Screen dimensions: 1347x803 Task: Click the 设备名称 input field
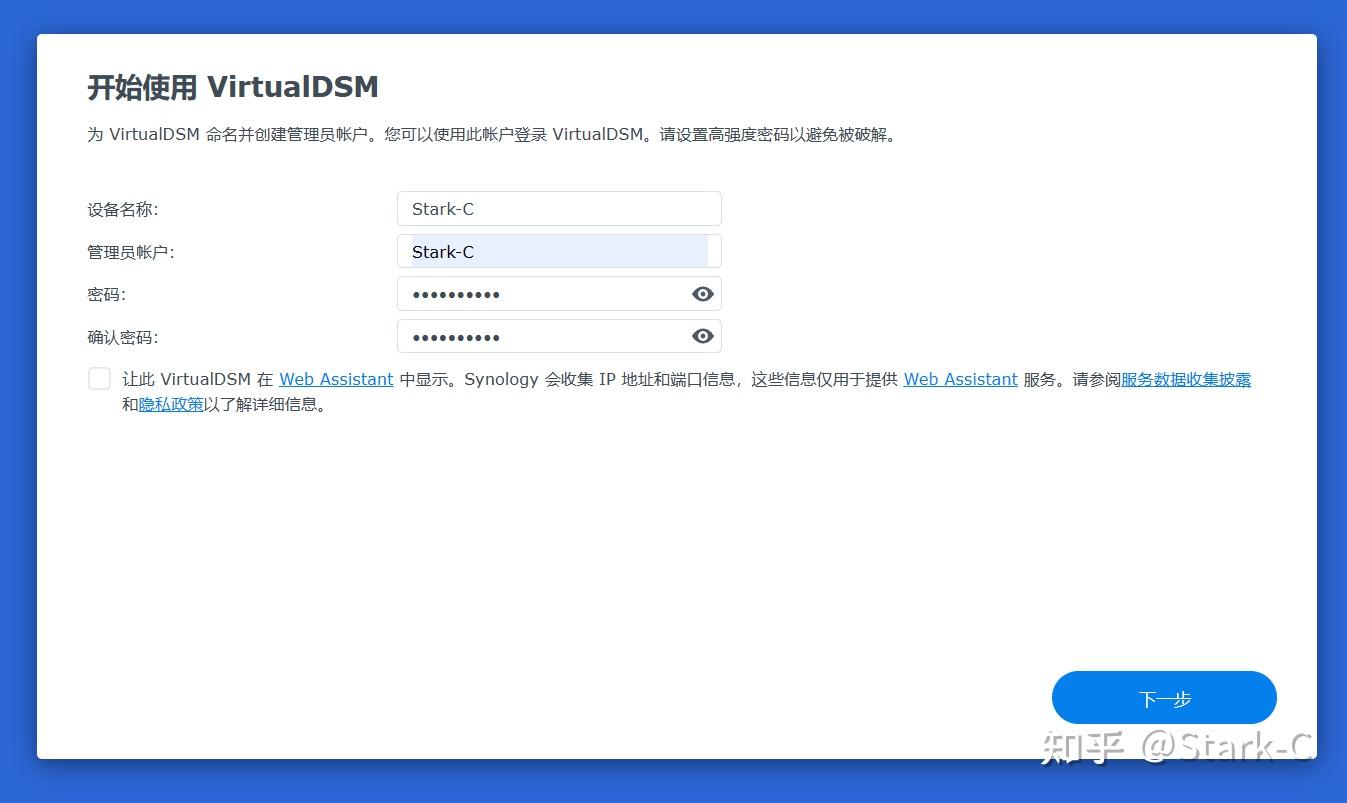559,208
